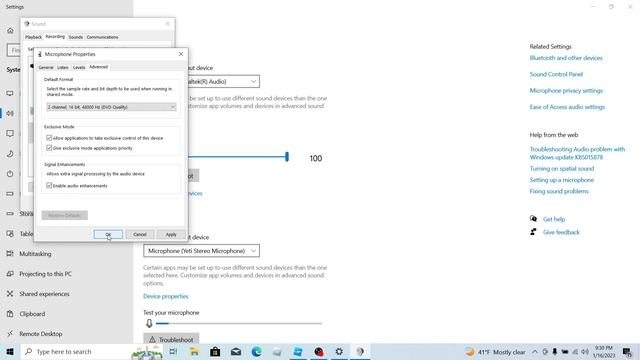Click the Settings home icon

(10, 31)
